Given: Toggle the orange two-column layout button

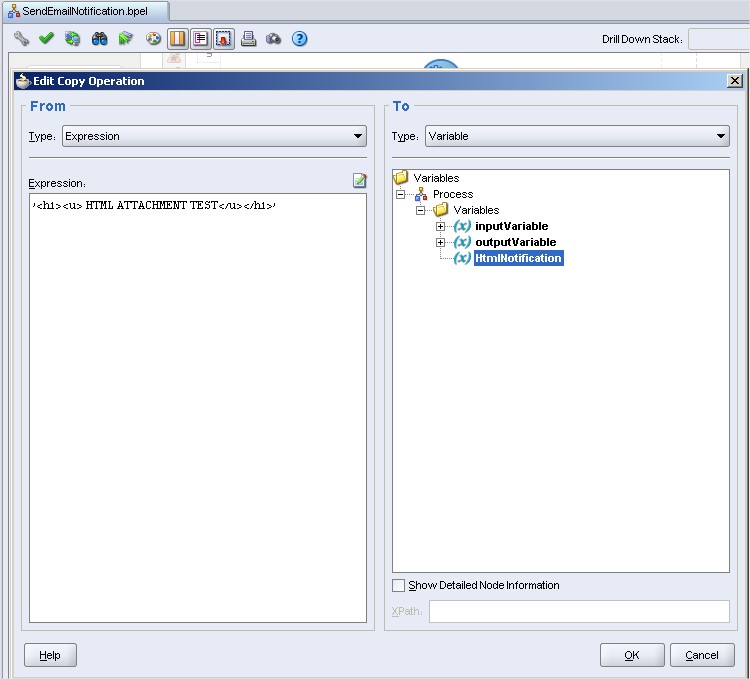Looking at the screenshot, I should click(x=177, y=39).
